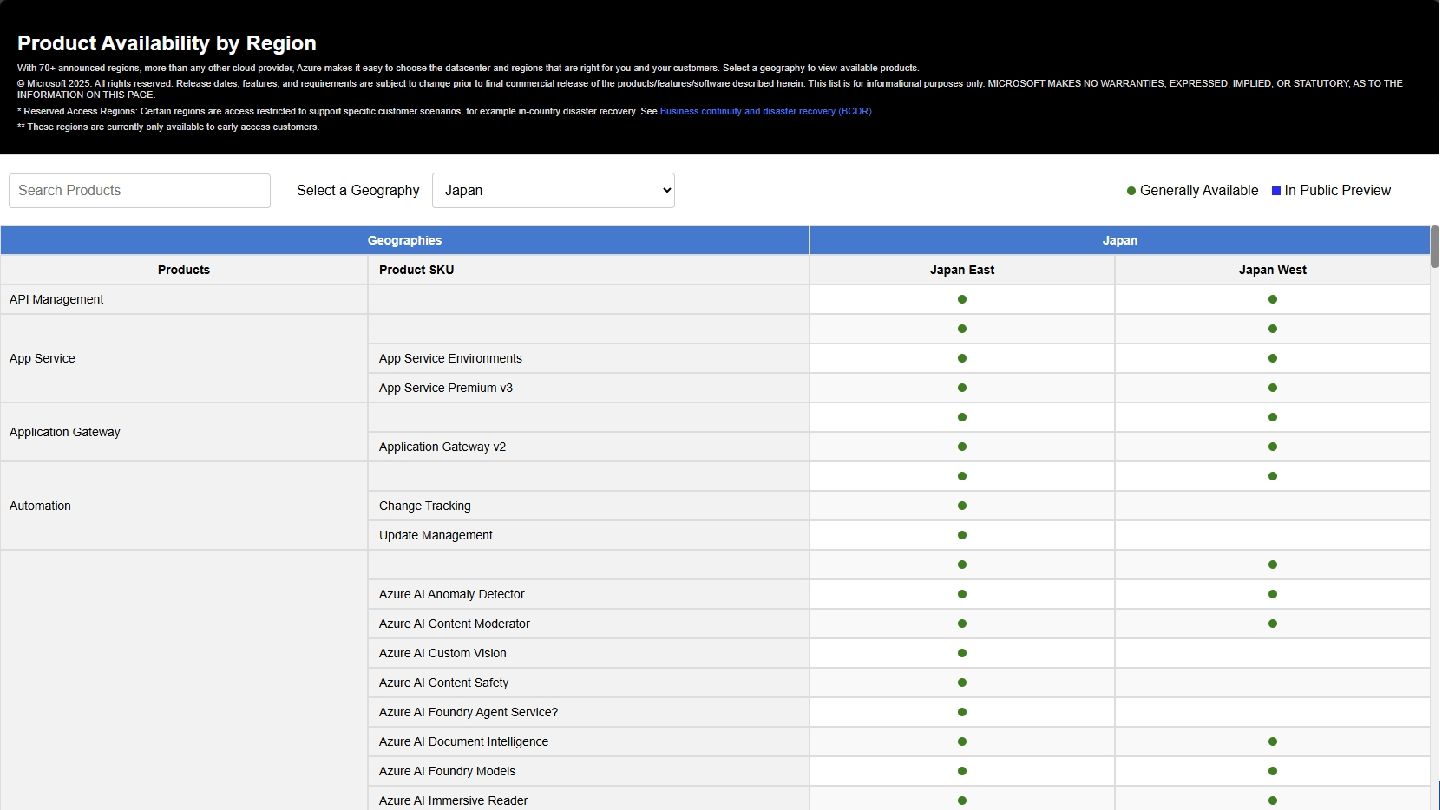Select the Azure AI Content Moderator SKU text
Screen dimensions: 1440x810
click(454, 623)
